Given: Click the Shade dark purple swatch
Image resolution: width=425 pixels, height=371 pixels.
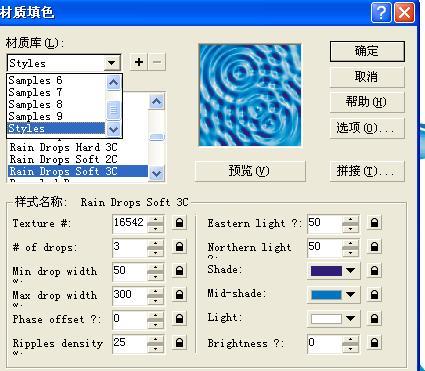Looking at the screenshot, I should coord(326,271).
